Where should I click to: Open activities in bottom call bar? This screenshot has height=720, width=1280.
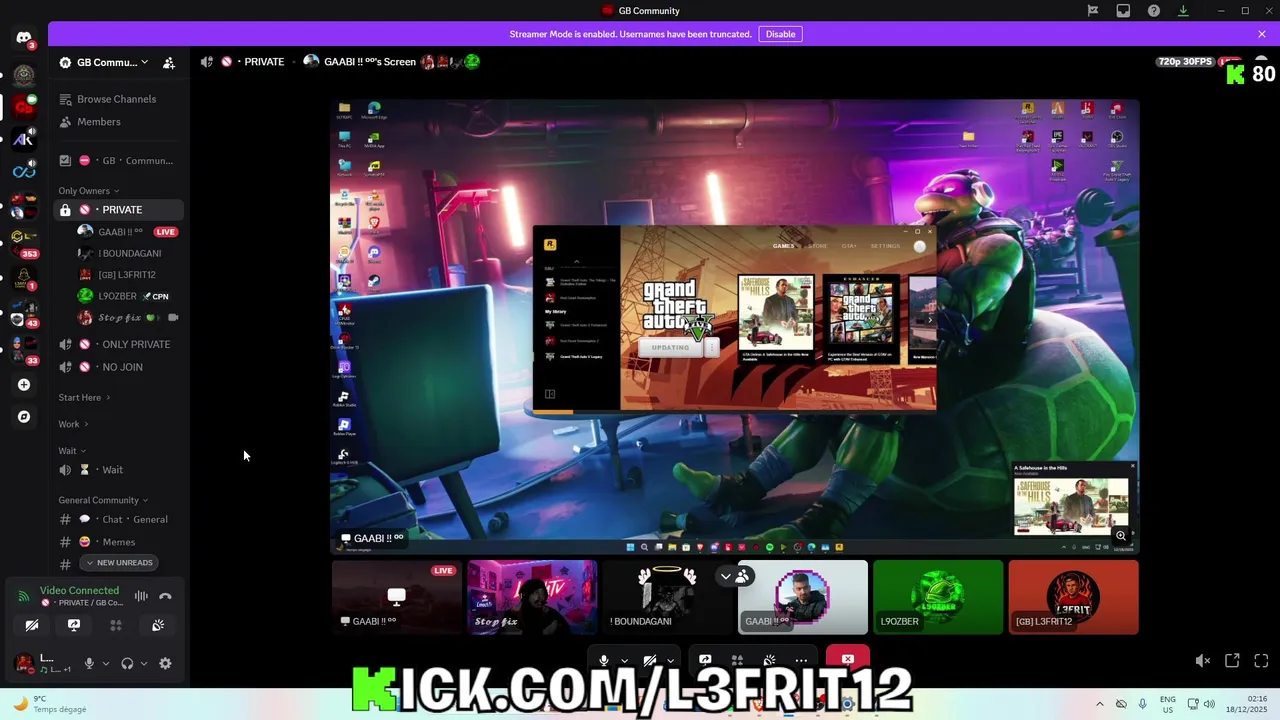point(737,660)
